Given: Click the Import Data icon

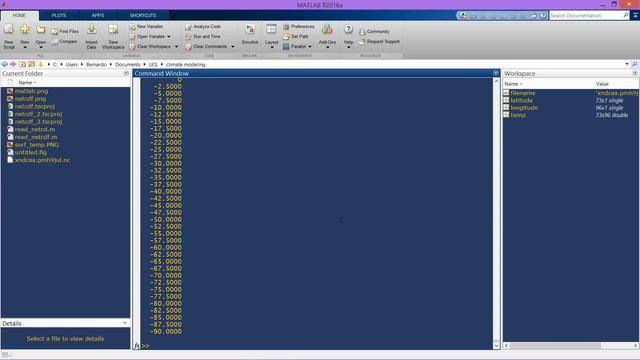Looking at the screenshot, I should tap(91, 29).
